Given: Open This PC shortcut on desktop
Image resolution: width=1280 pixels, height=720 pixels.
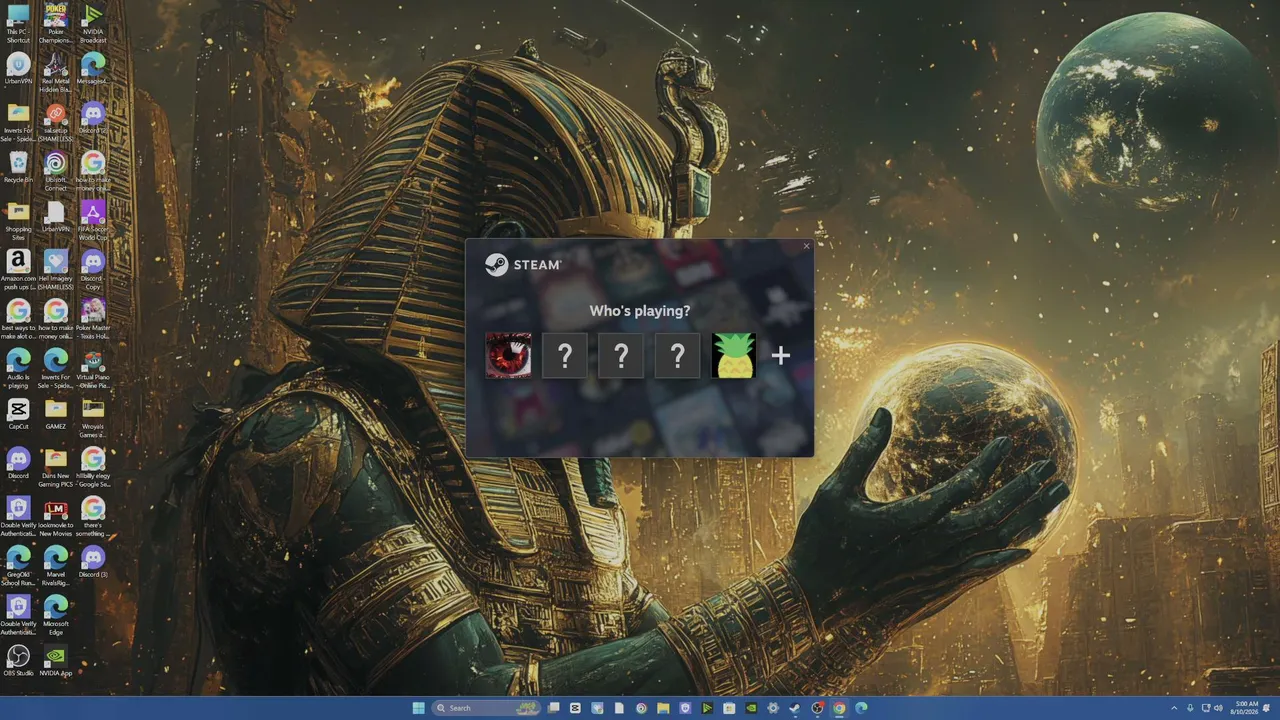Looking at the screenshot, I should pyautogui.click(x=18, y=24).
